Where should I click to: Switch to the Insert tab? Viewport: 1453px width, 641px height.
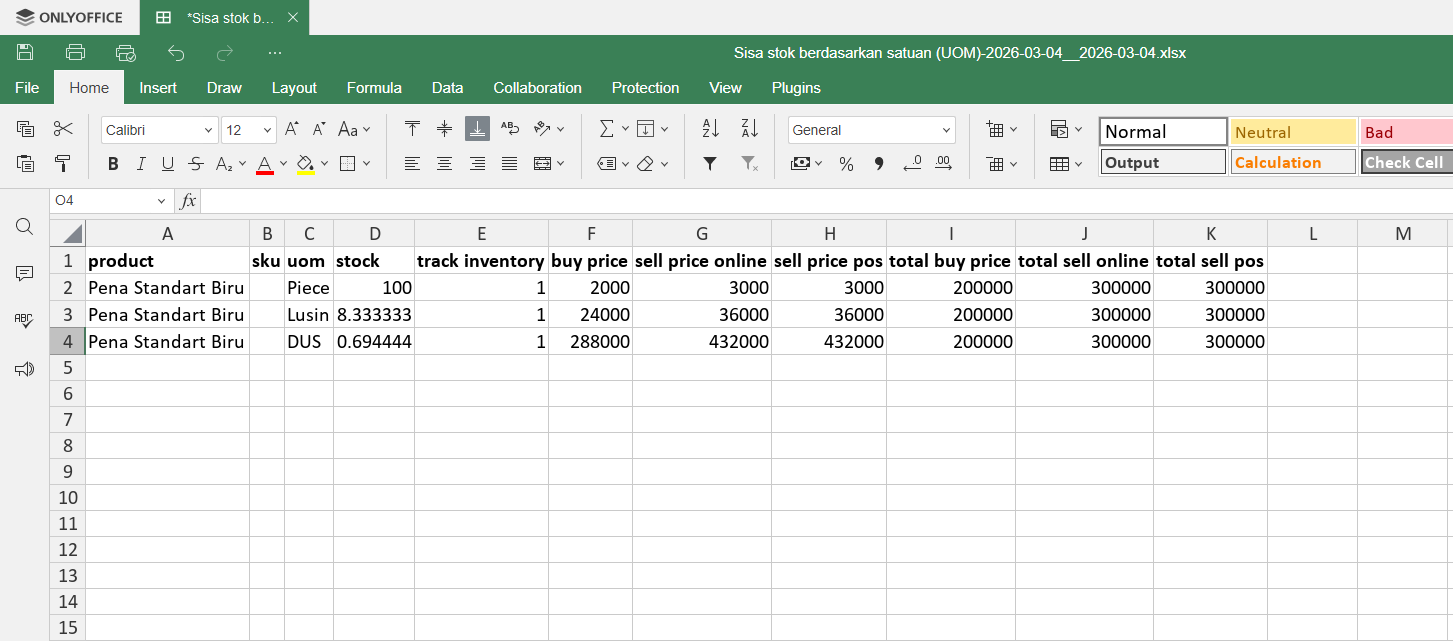pyautogui.click(x=158, y=88)
